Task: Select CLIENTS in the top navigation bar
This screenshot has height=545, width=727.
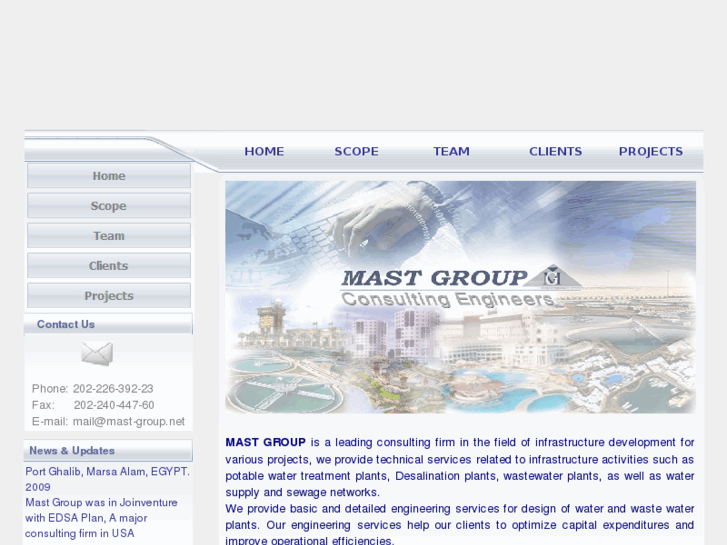Action: point(555,152)
